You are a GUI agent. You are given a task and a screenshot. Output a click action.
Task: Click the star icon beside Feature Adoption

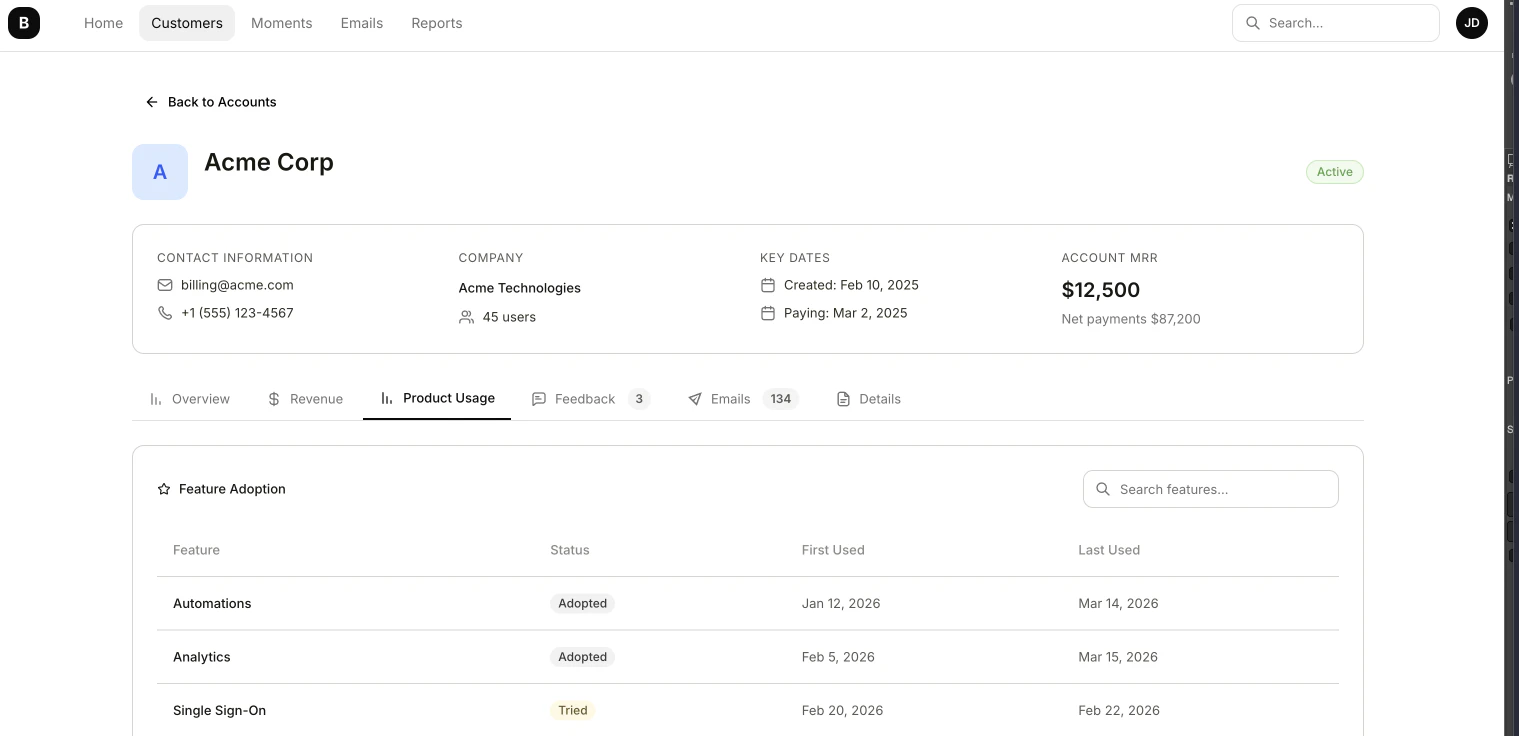tap(163, 489)
